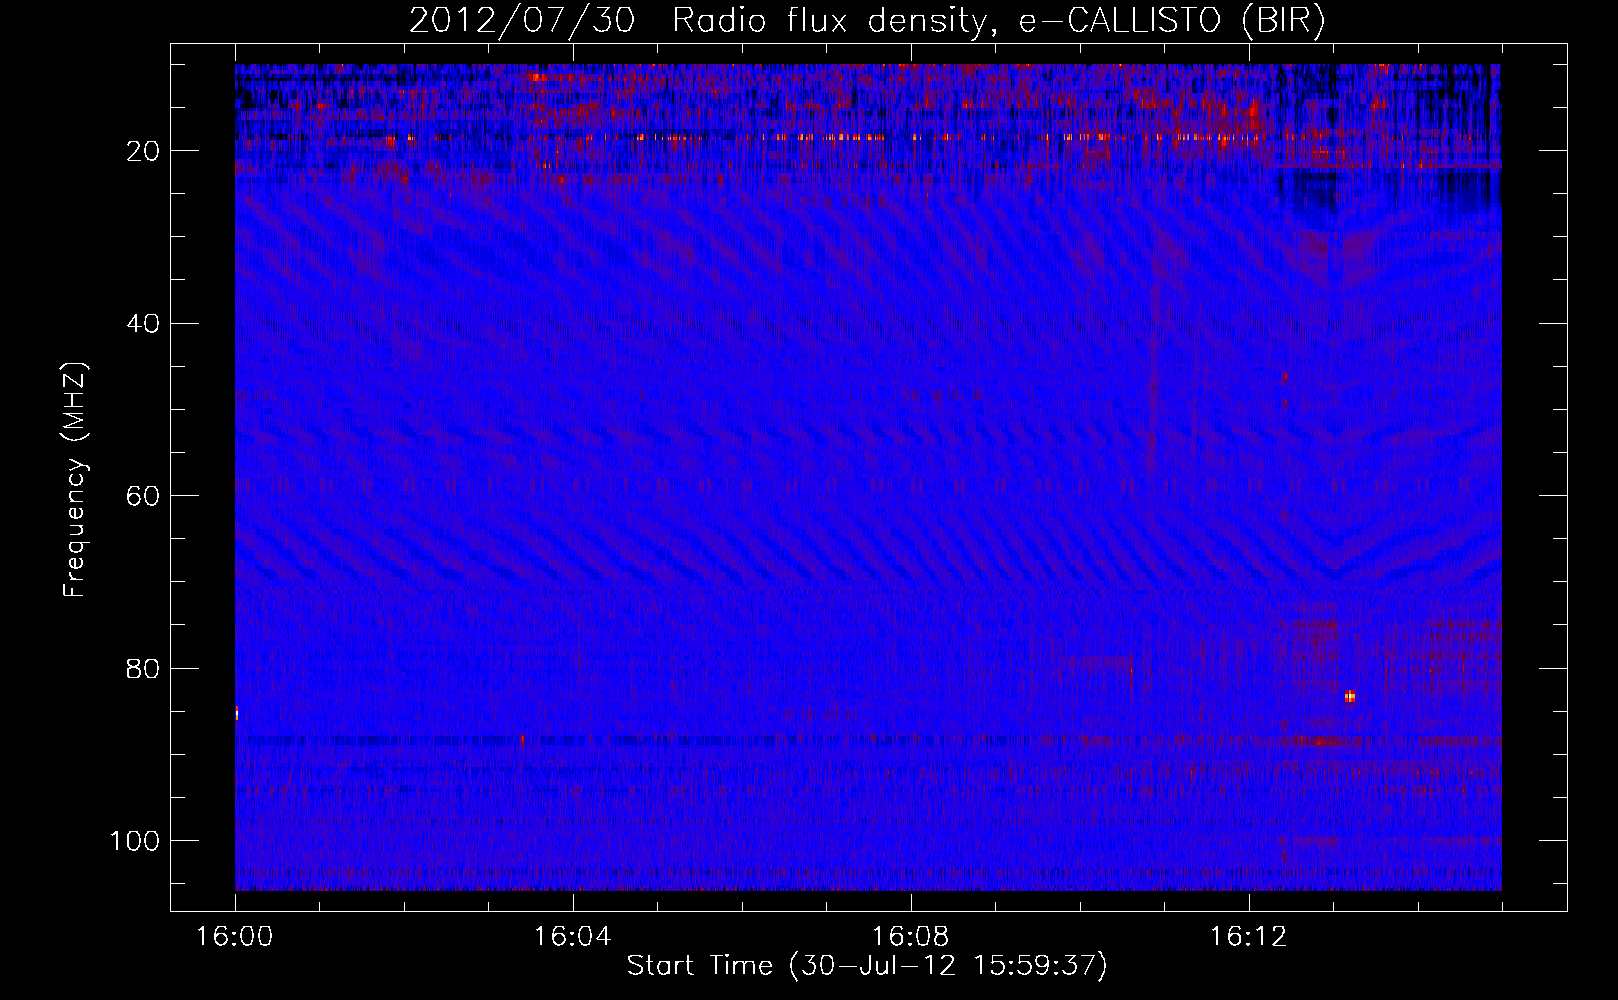1618x1000 pixels.
Task: Click the 20 frequency tick label
Action: [143, 151]
